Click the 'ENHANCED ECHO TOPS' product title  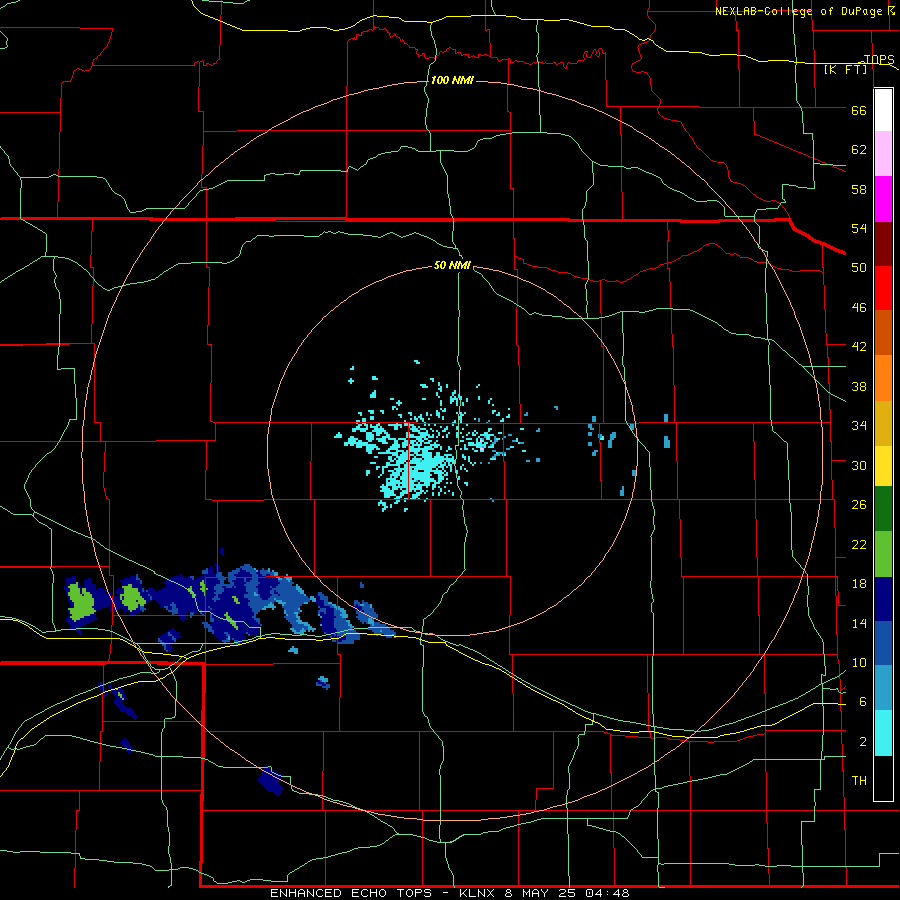tap(351, 893)
